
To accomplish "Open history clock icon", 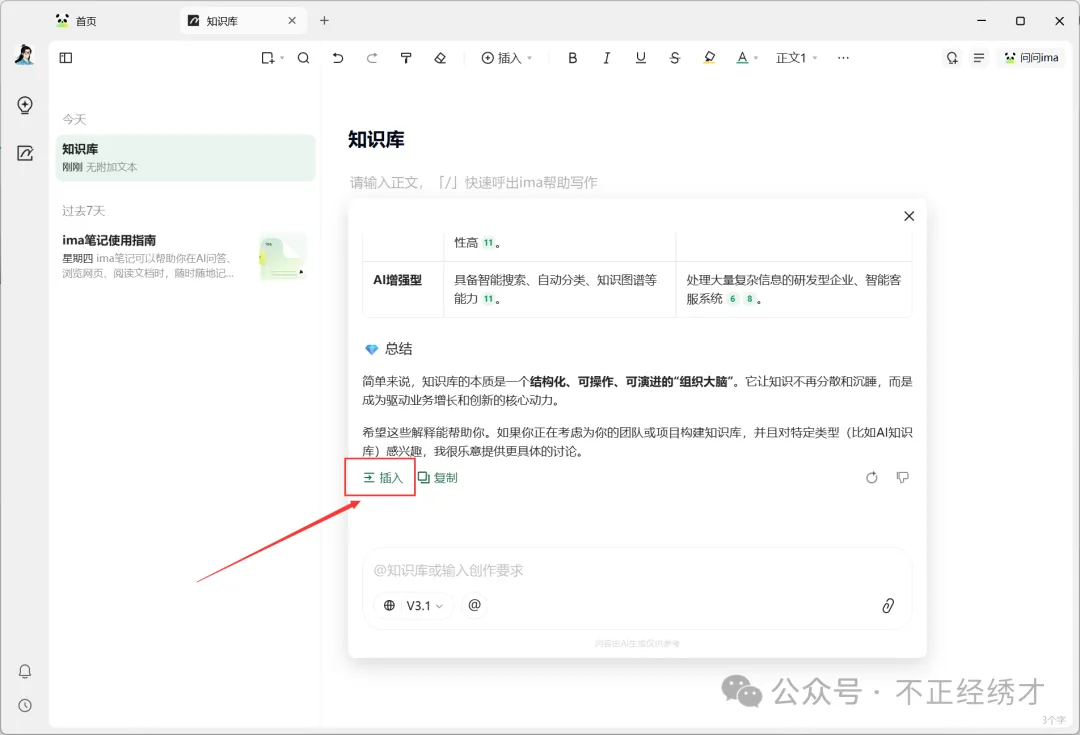I will click(x=25, y=705).
